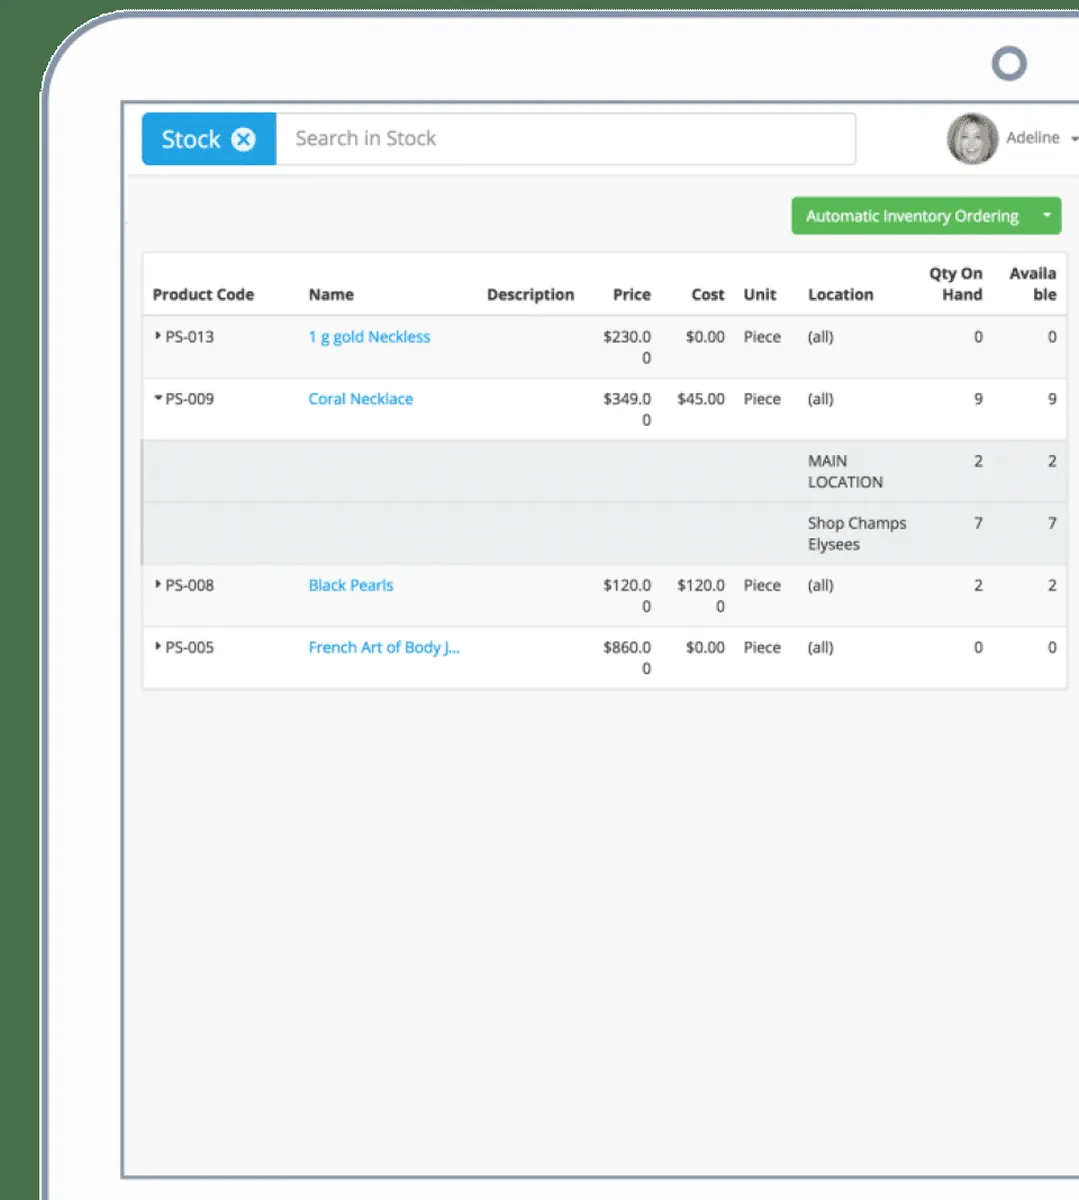Open the French Art of Body J... link
The height and width of the screenshot is (1200, 1079).
pos(384,647)
